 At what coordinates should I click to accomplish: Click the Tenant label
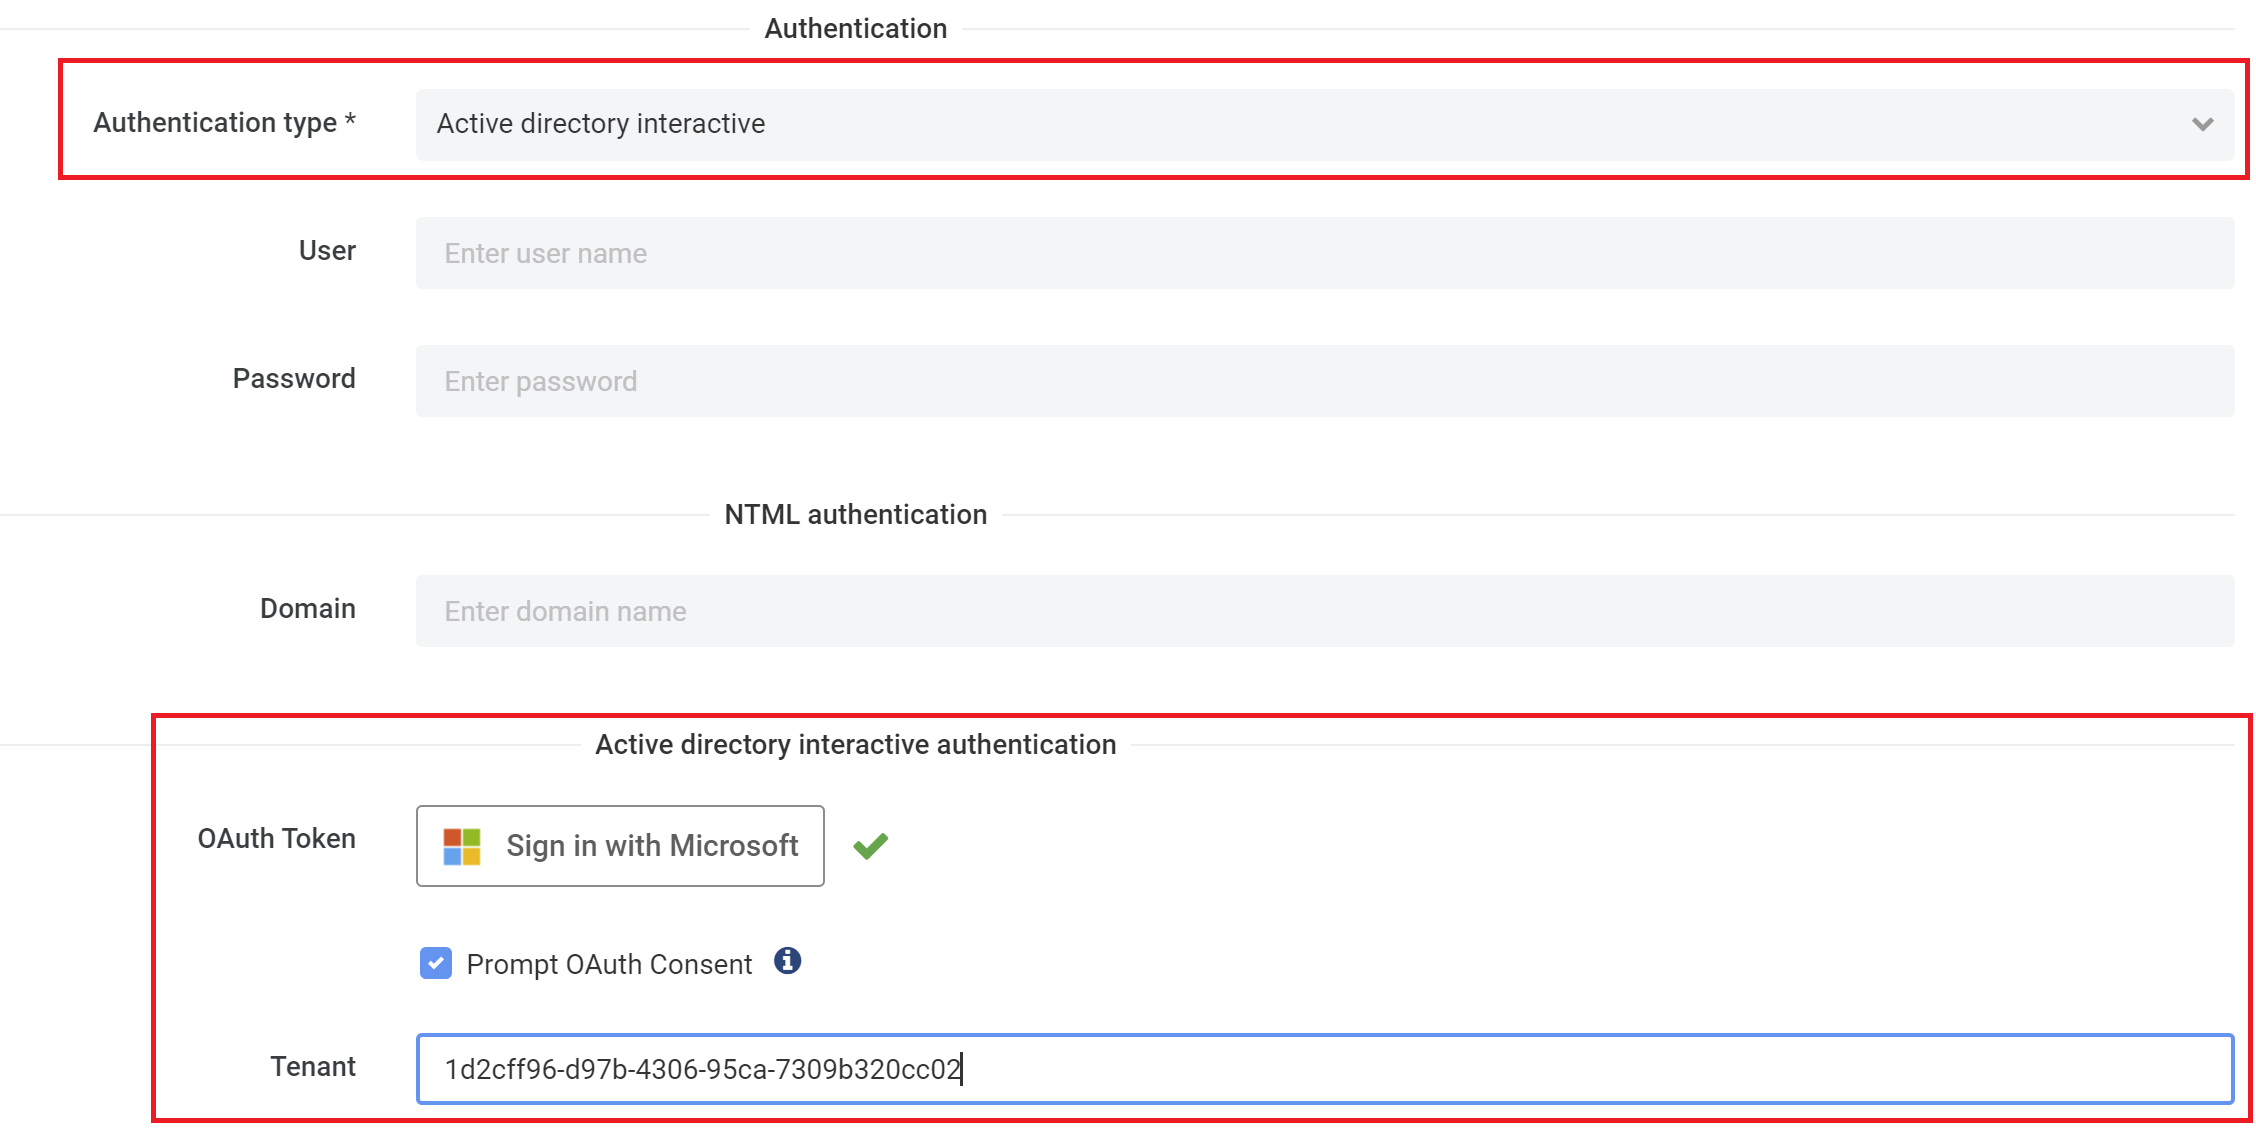coord(312,1066)
